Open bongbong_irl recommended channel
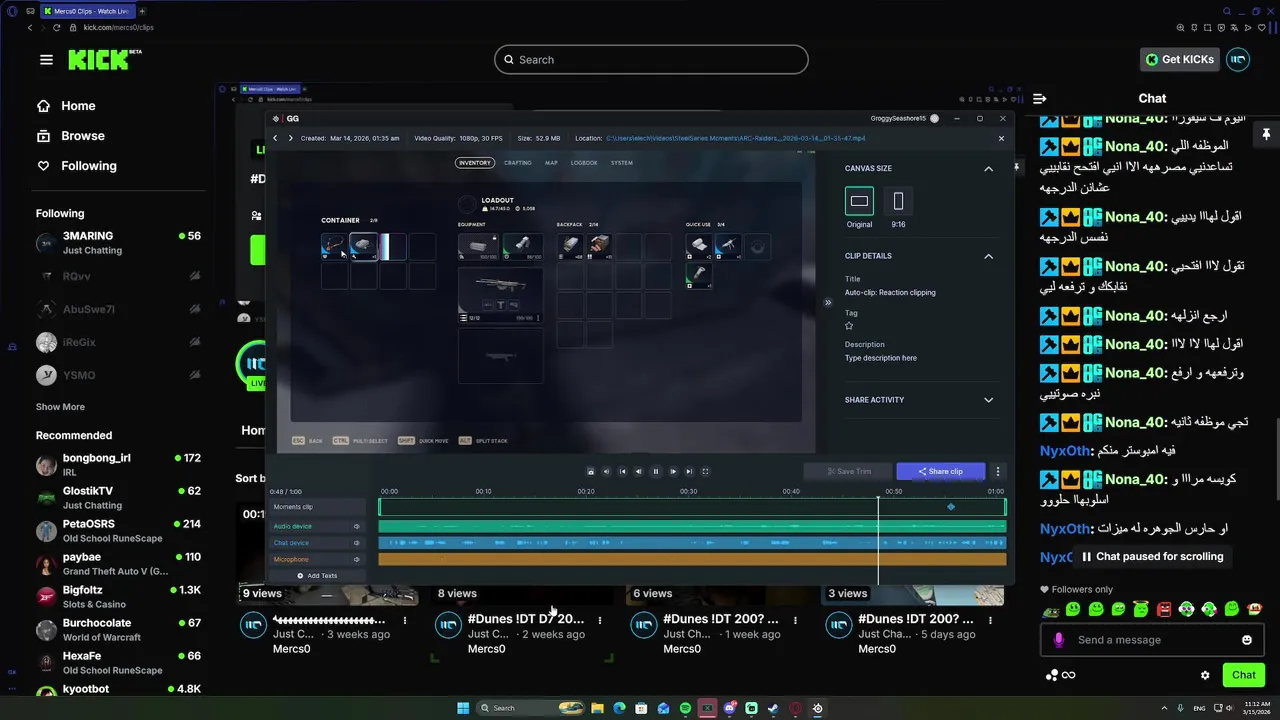1280x720 pixels. coord(118,465)
